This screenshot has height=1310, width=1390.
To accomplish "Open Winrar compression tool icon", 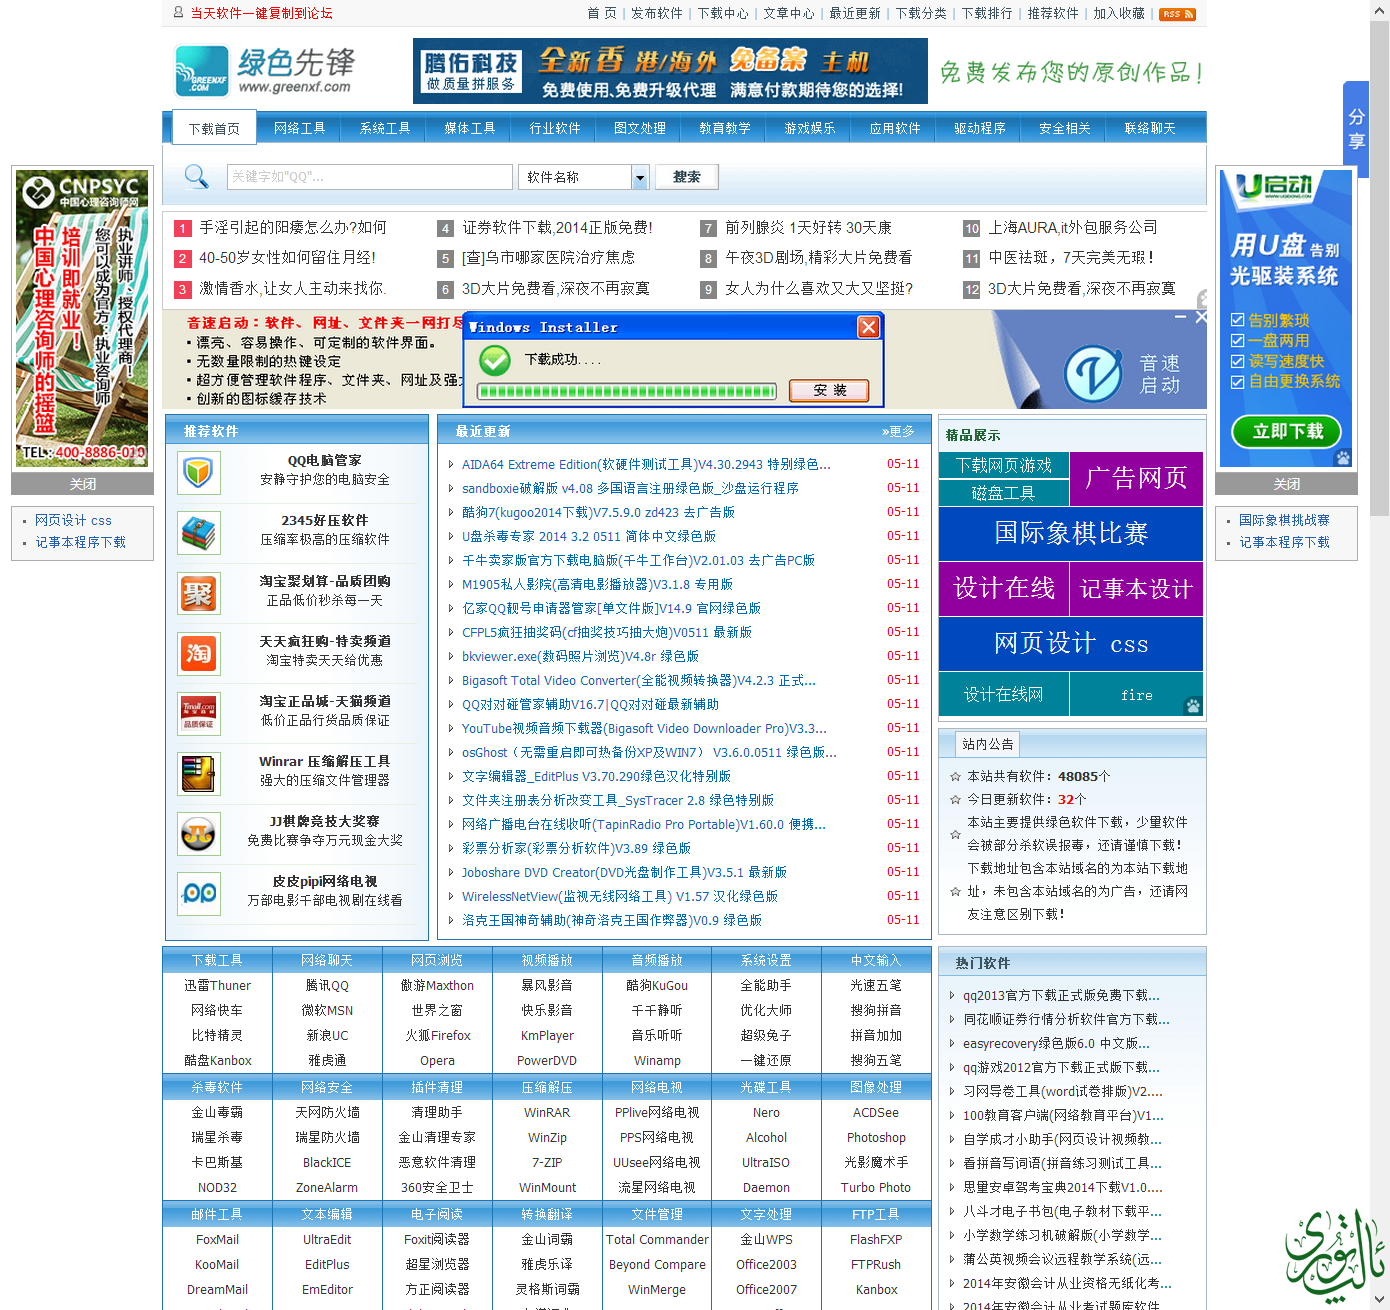I will 199,773.
